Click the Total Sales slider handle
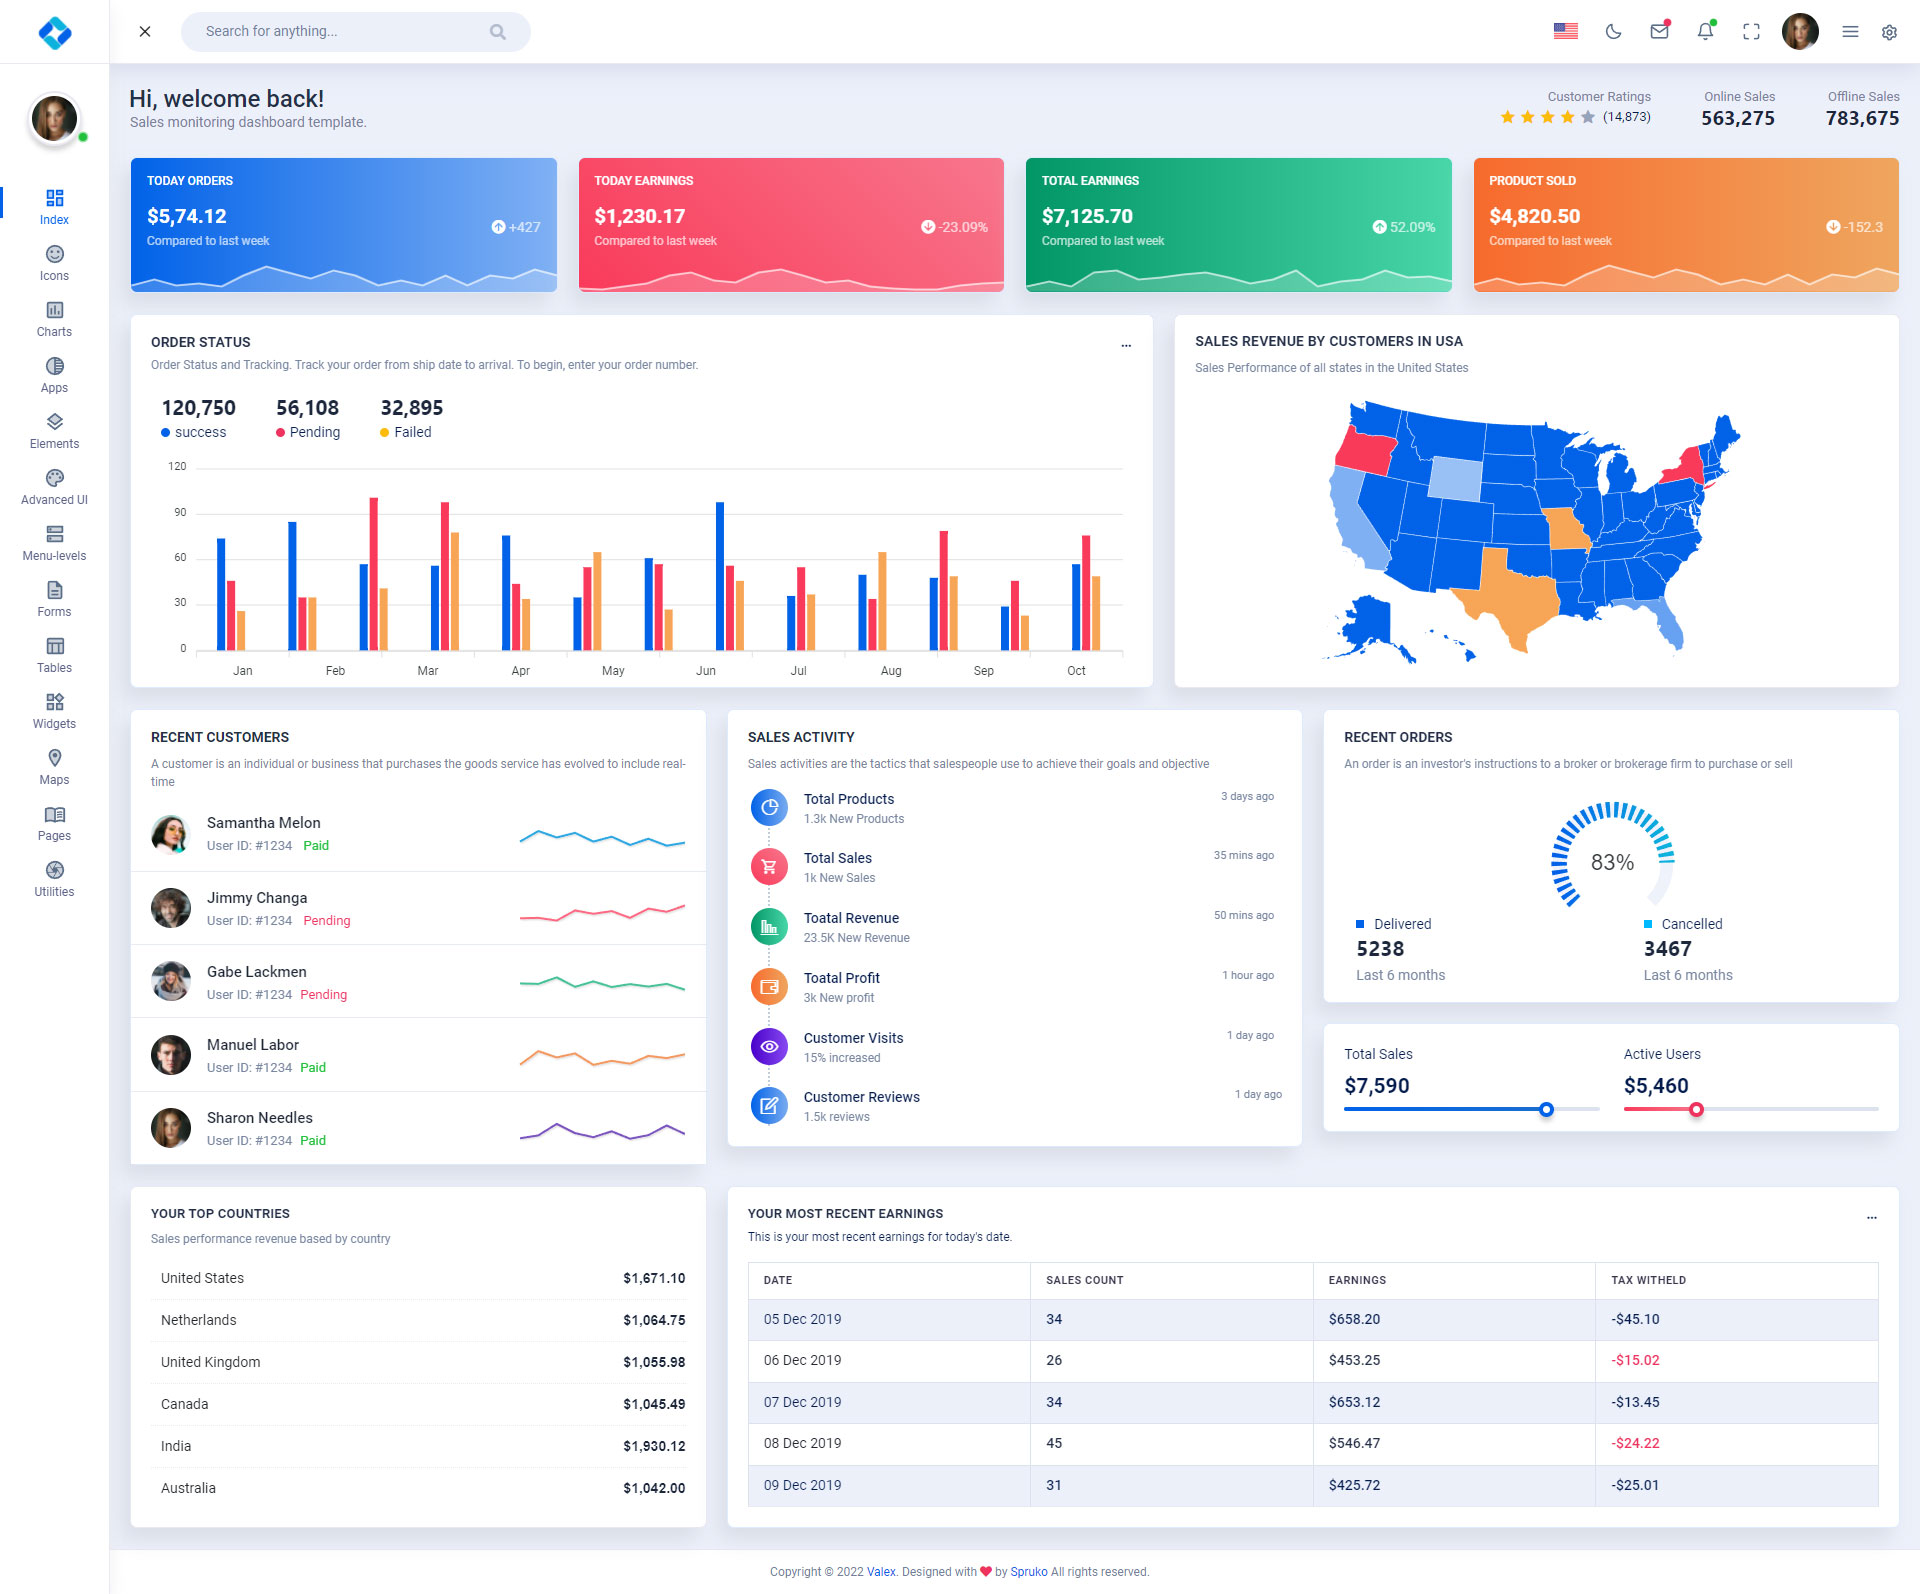The height and width of the screenshot is (1594, 1920). click(1546, 1109)
